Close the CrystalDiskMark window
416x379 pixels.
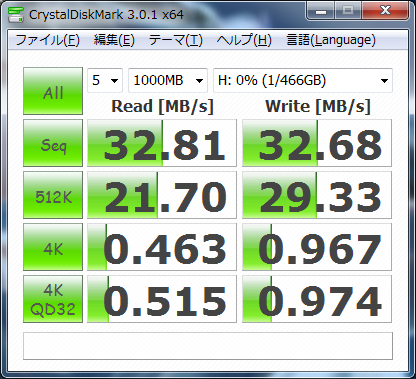[385, 11]
